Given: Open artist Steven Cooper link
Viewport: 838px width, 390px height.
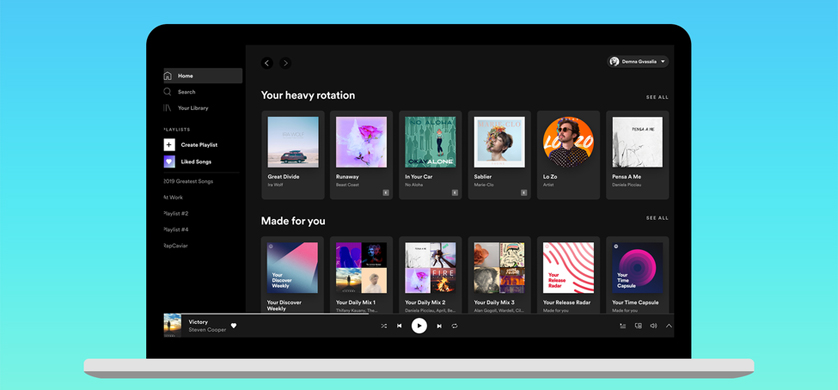Looking at the screenshot, I should [x=207, y=330].
